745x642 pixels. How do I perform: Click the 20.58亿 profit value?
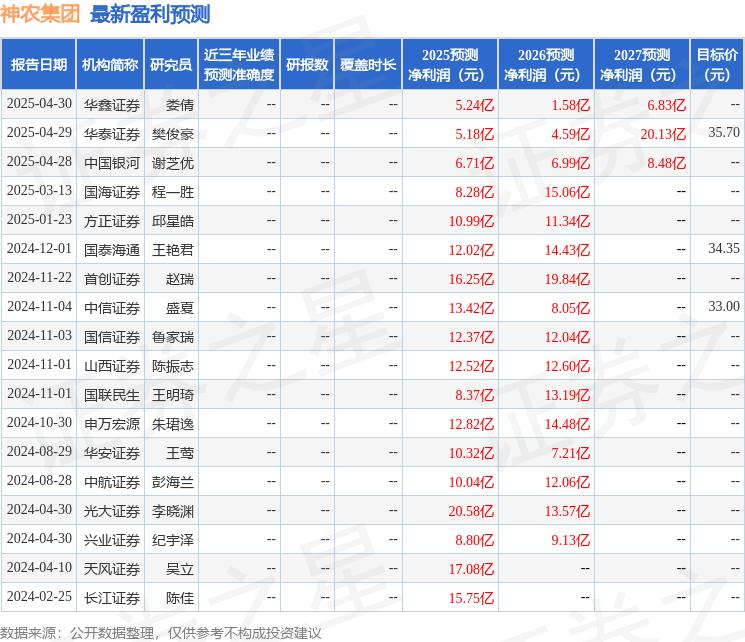click(471, 511)
